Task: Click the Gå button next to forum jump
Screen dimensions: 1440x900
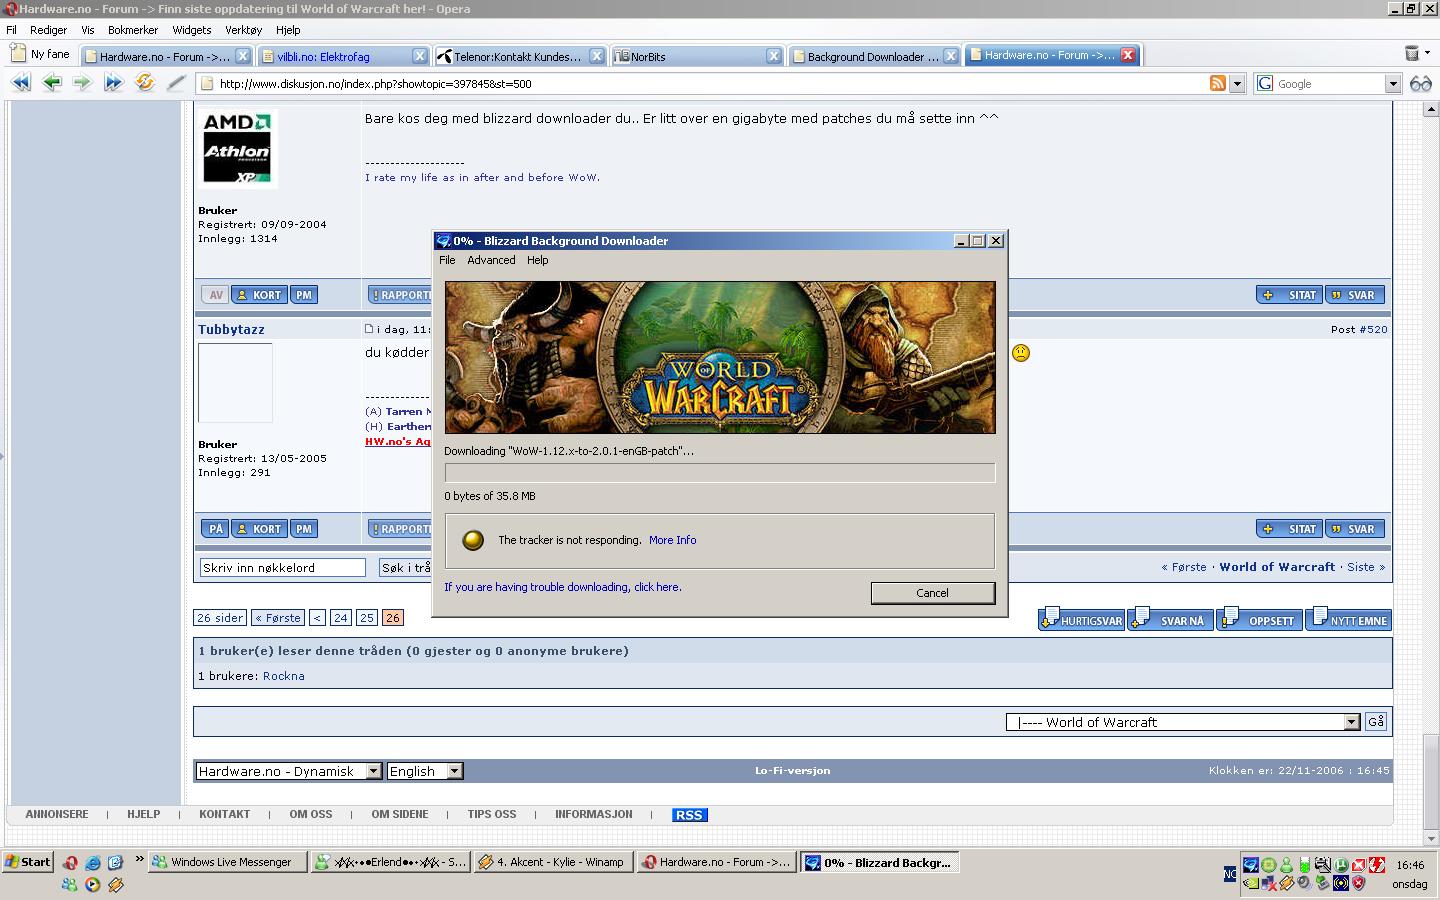Action: coord(1376,722)
